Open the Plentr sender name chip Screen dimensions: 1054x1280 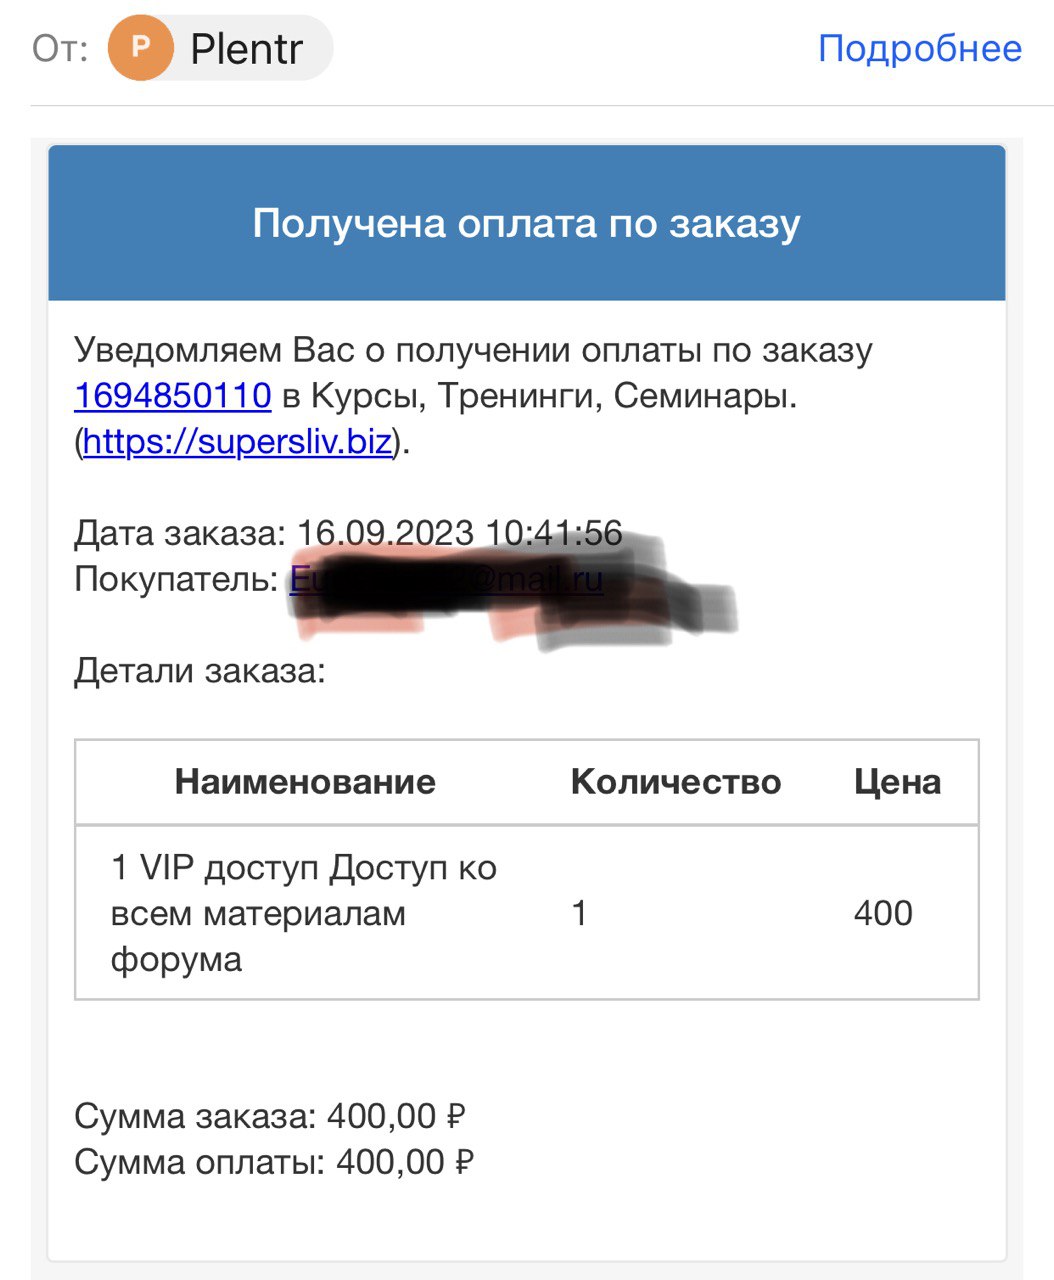point(220,47)
